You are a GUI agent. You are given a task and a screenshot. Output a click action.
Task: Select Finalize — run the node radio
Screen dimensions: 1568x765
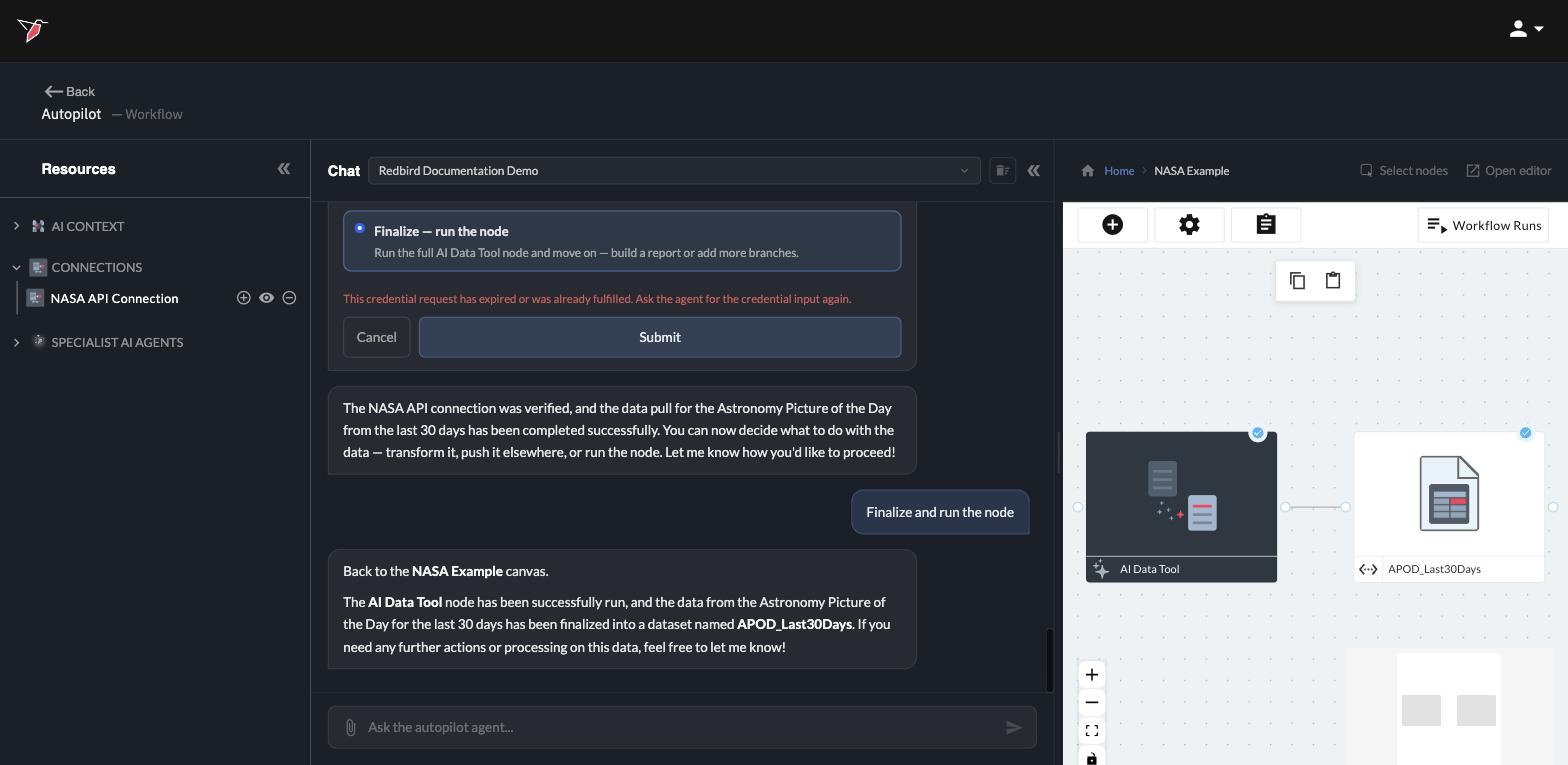click(x=359, y=229)
